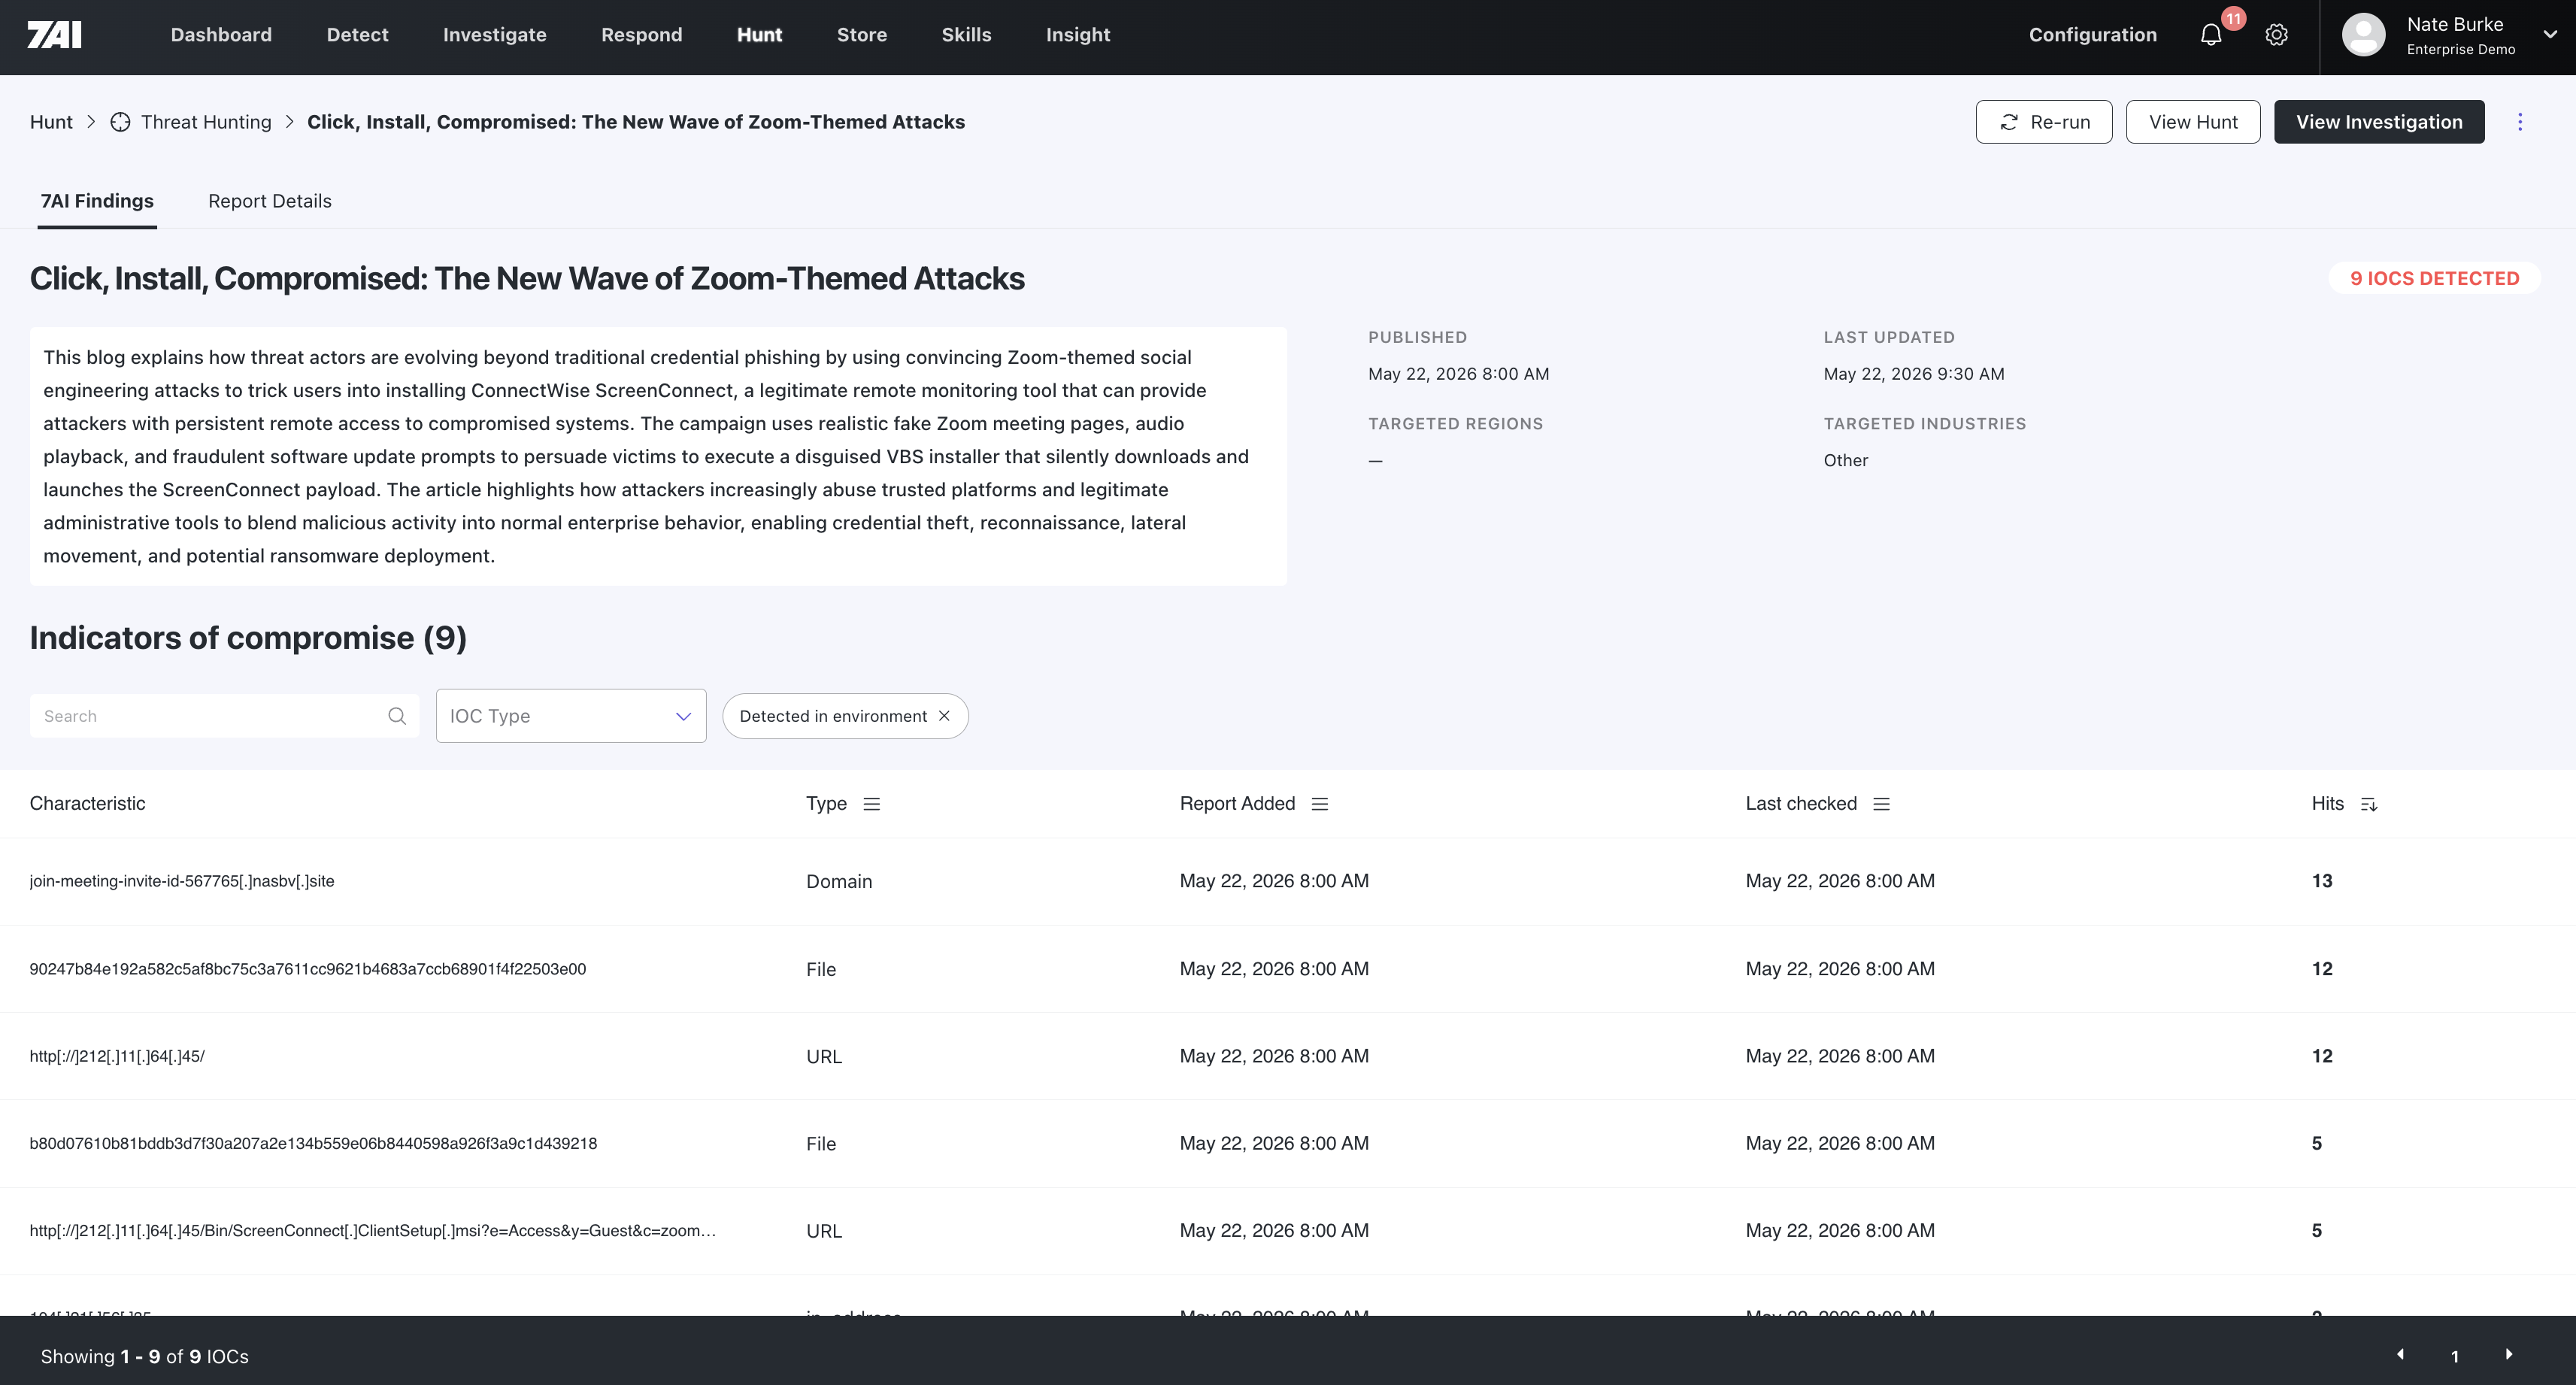Viewport: 2576px width, 1385px height.
Task: Click the Re-run button
Action: point(2044,122)
